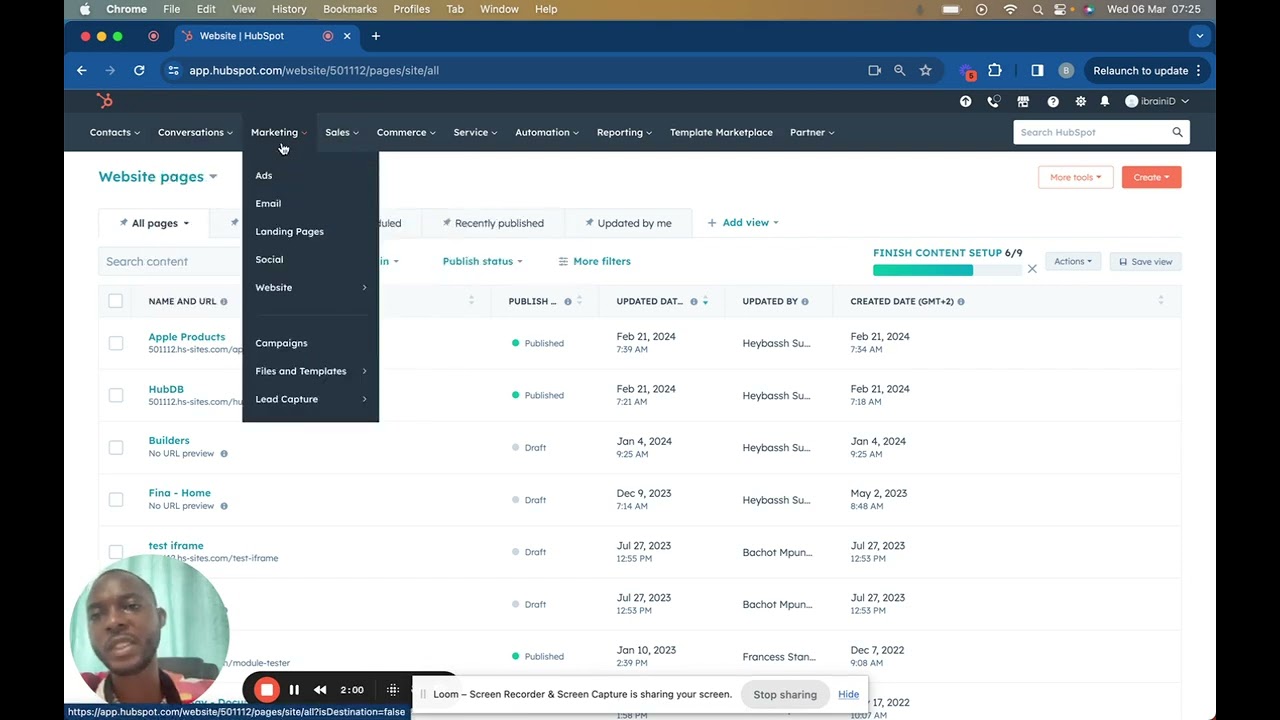Viewport: 1280px width, 720px height.
Task: Click Stop sharing button
Action: pyautogui.click(x=785, y=694)
